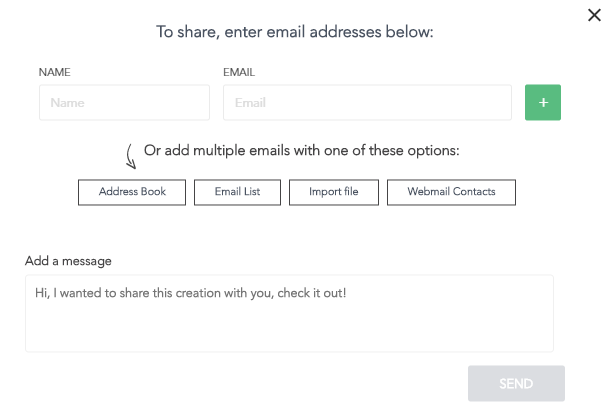Focus the Email input field

tap(367, 102)
